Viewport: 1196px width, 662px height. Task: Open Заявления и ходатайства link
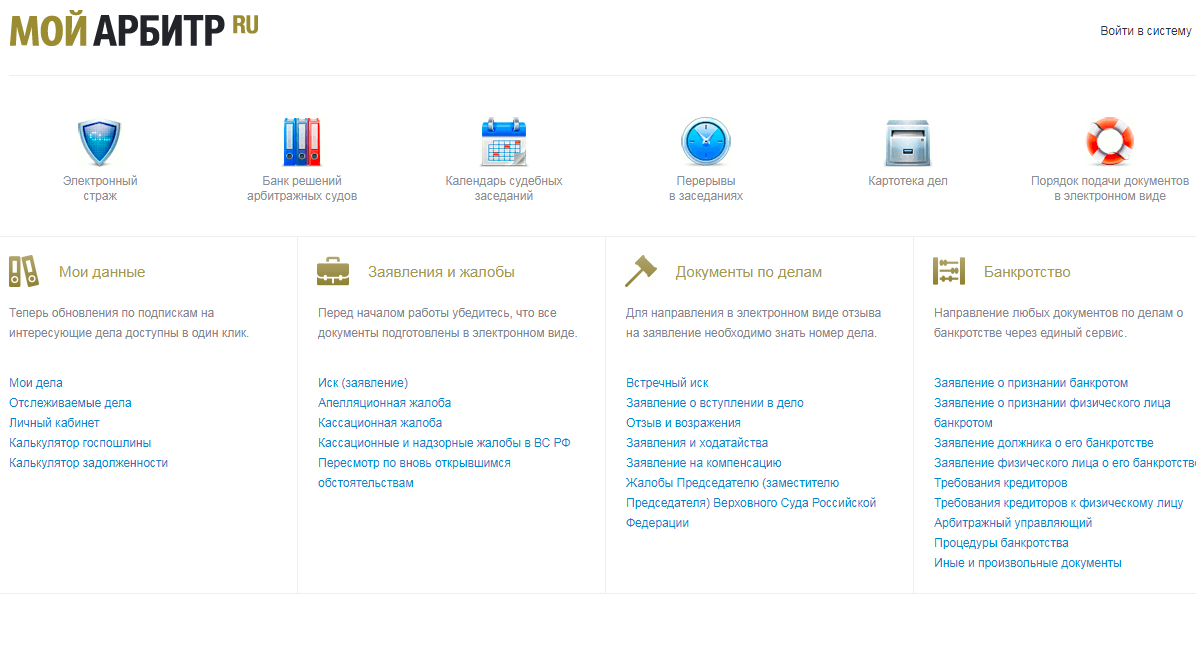click(x=697, y=442)
